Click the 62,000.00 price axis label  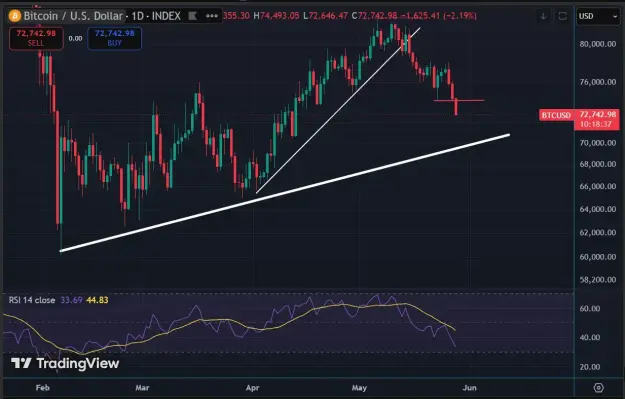click(x=597, y=232)
